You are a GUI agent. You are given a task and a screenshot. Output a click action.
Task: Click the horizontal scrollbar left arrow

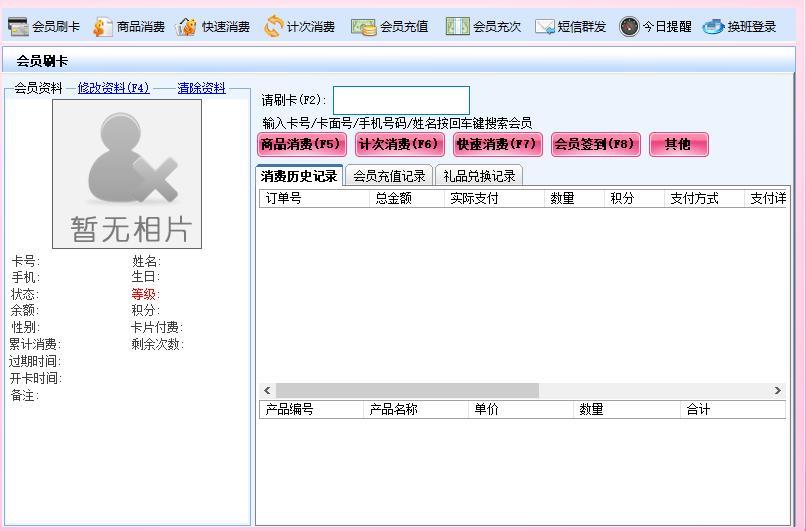[267, 391]
